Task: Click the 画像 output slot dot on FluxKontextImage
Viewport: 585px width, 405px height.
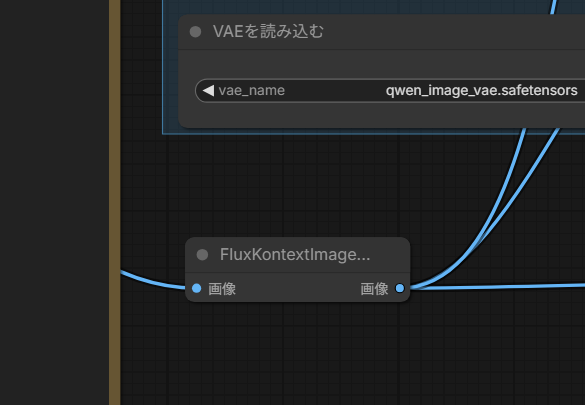Action: click(400, 288)
